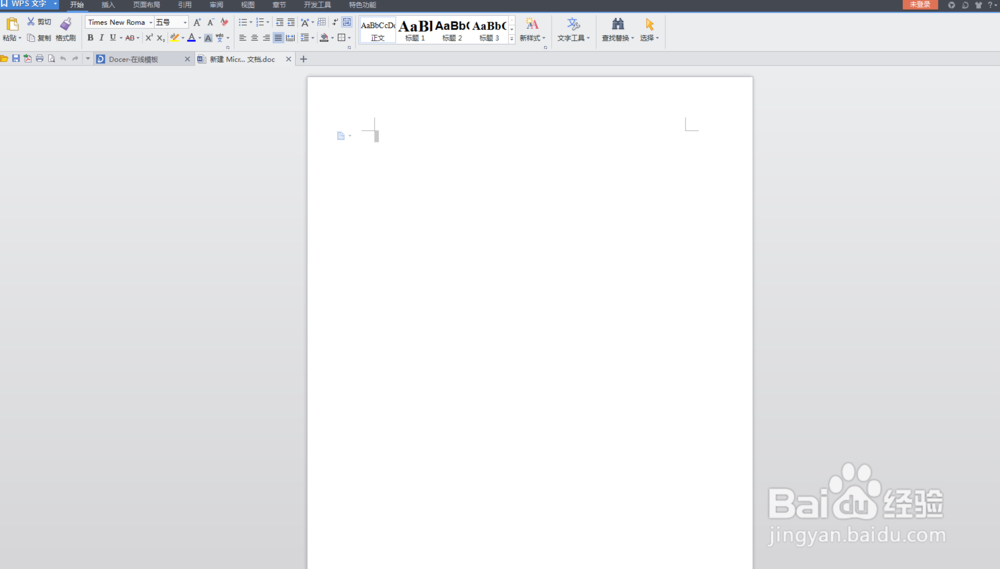Activate the Format Painter (格式刷) brush
Image resolution: width=1000 pixels, height=569 pixels.
click(x=66, y=24)
